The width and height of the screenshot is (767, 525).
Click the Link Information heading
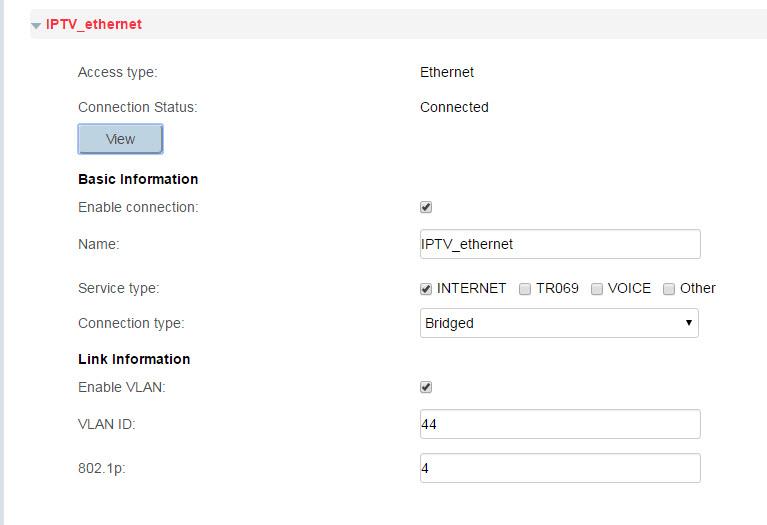(134, 358)
